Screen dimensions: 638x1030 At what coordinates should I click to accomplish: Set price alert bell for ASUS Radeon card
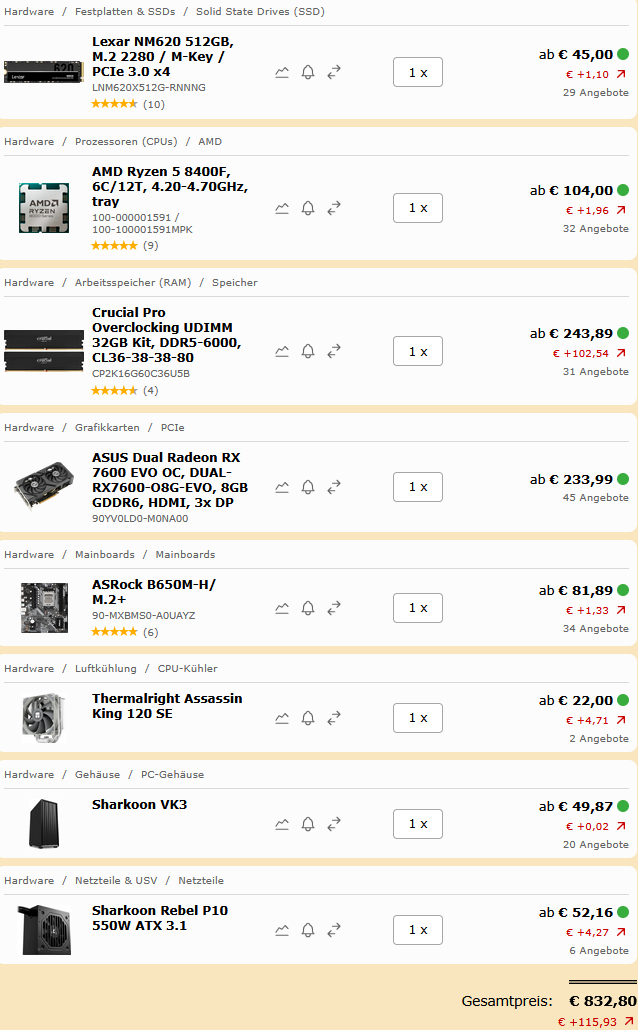click(x=308, y=487)
